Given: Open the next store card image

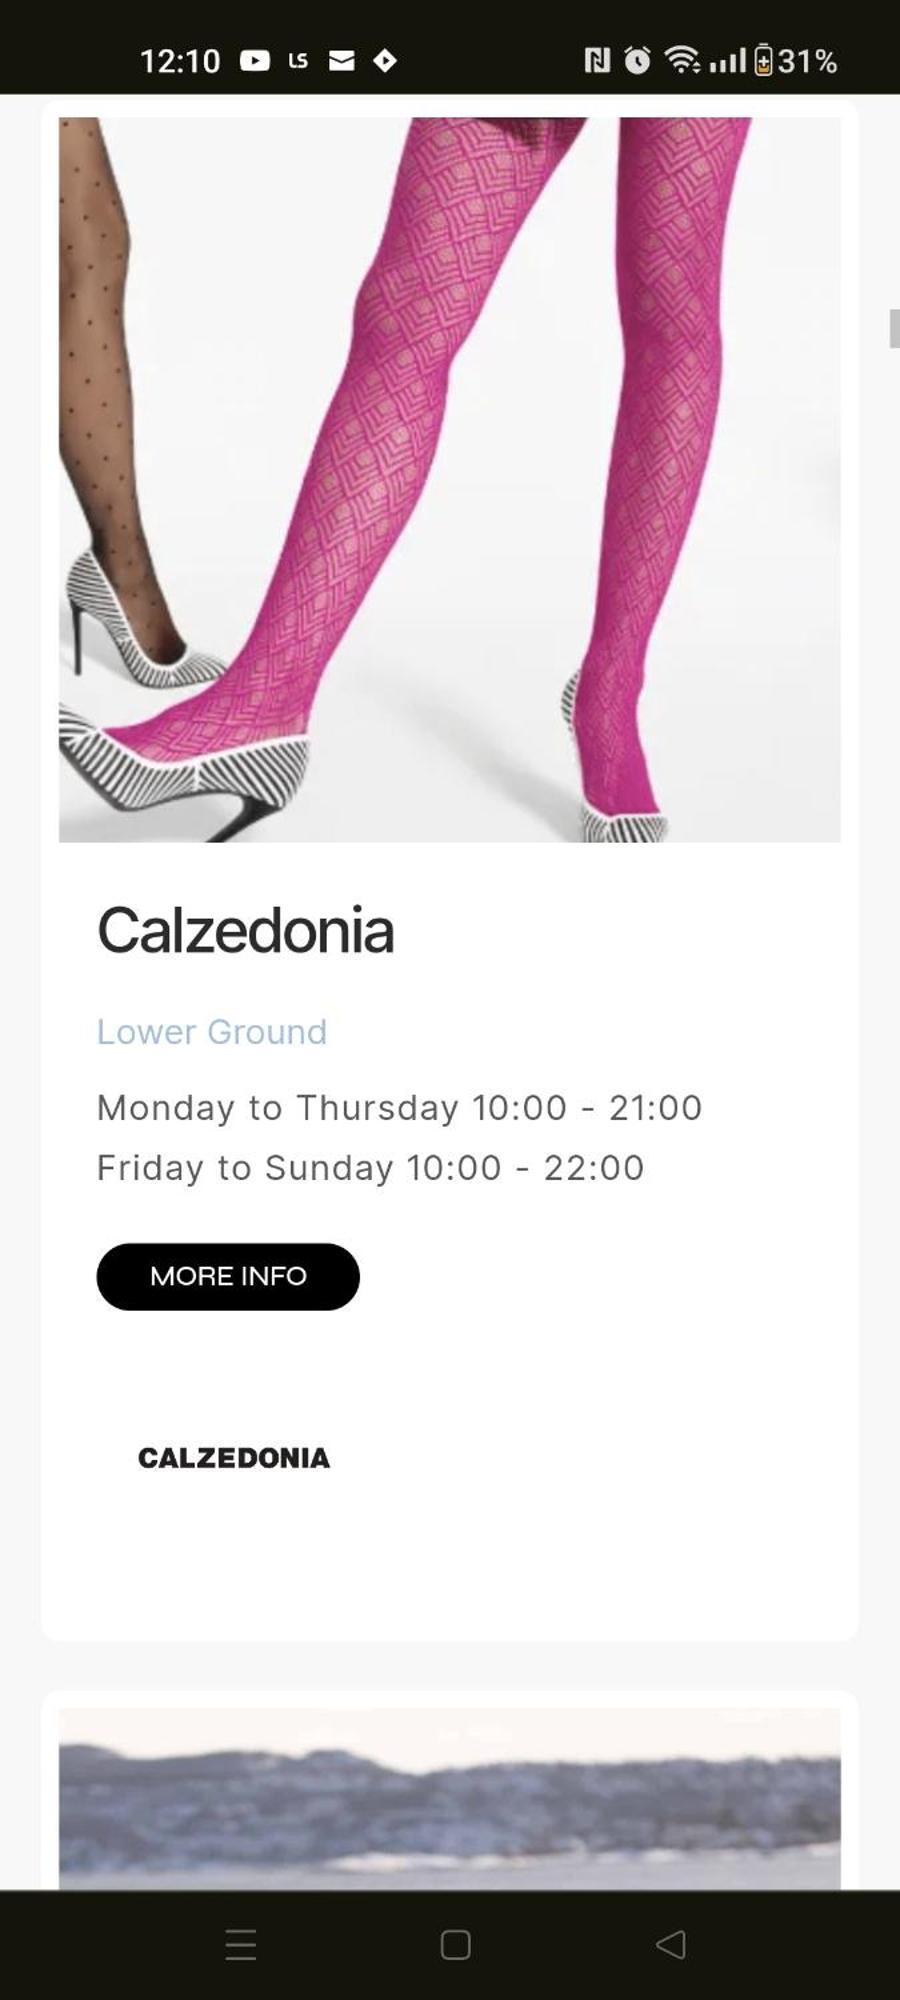Looking at the screenshot, I should [x=450, y=1798].
